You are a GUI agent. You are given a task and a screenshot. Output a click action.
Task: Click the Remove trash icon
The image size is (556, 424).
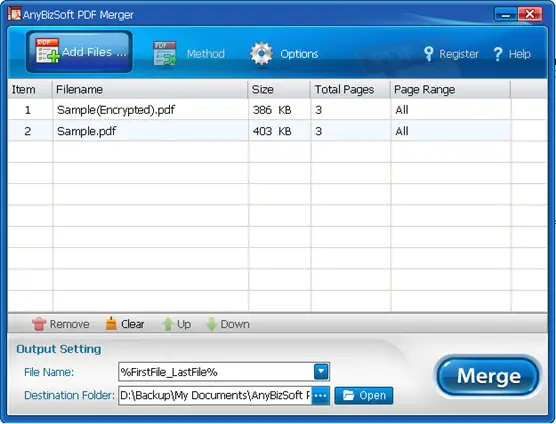pos(39,324)
